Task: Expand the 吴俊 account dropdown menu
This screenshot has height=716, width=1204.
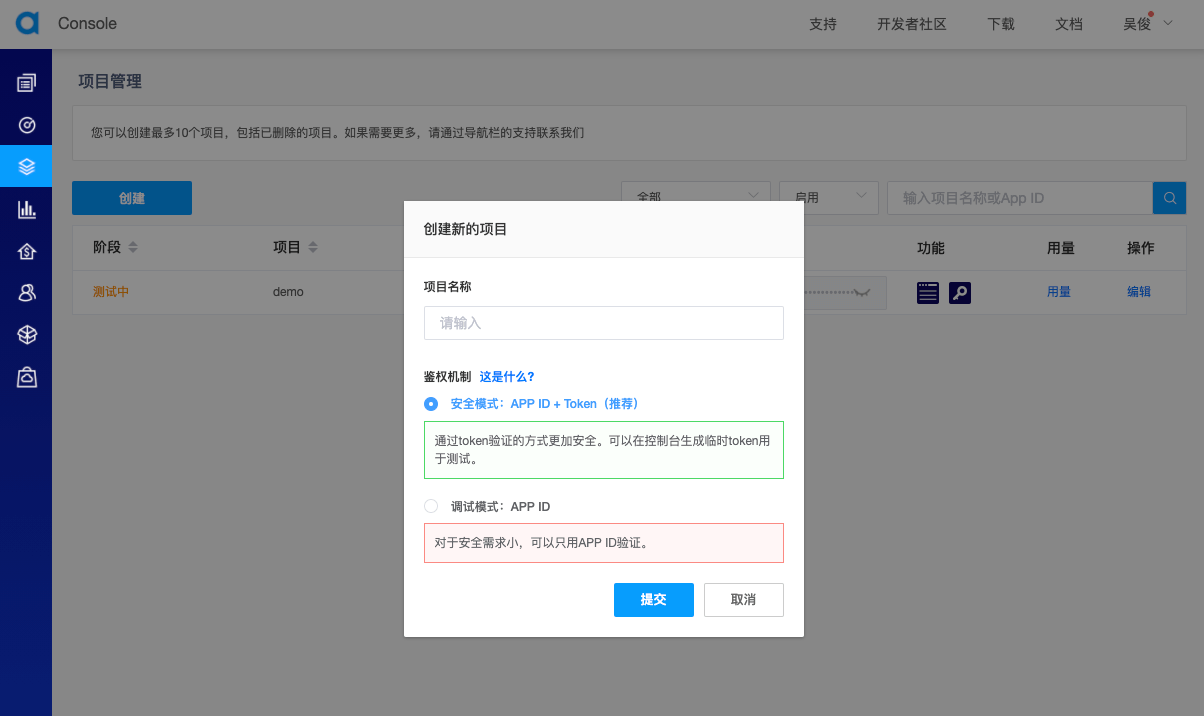Action: click(x=1147, y=24)
